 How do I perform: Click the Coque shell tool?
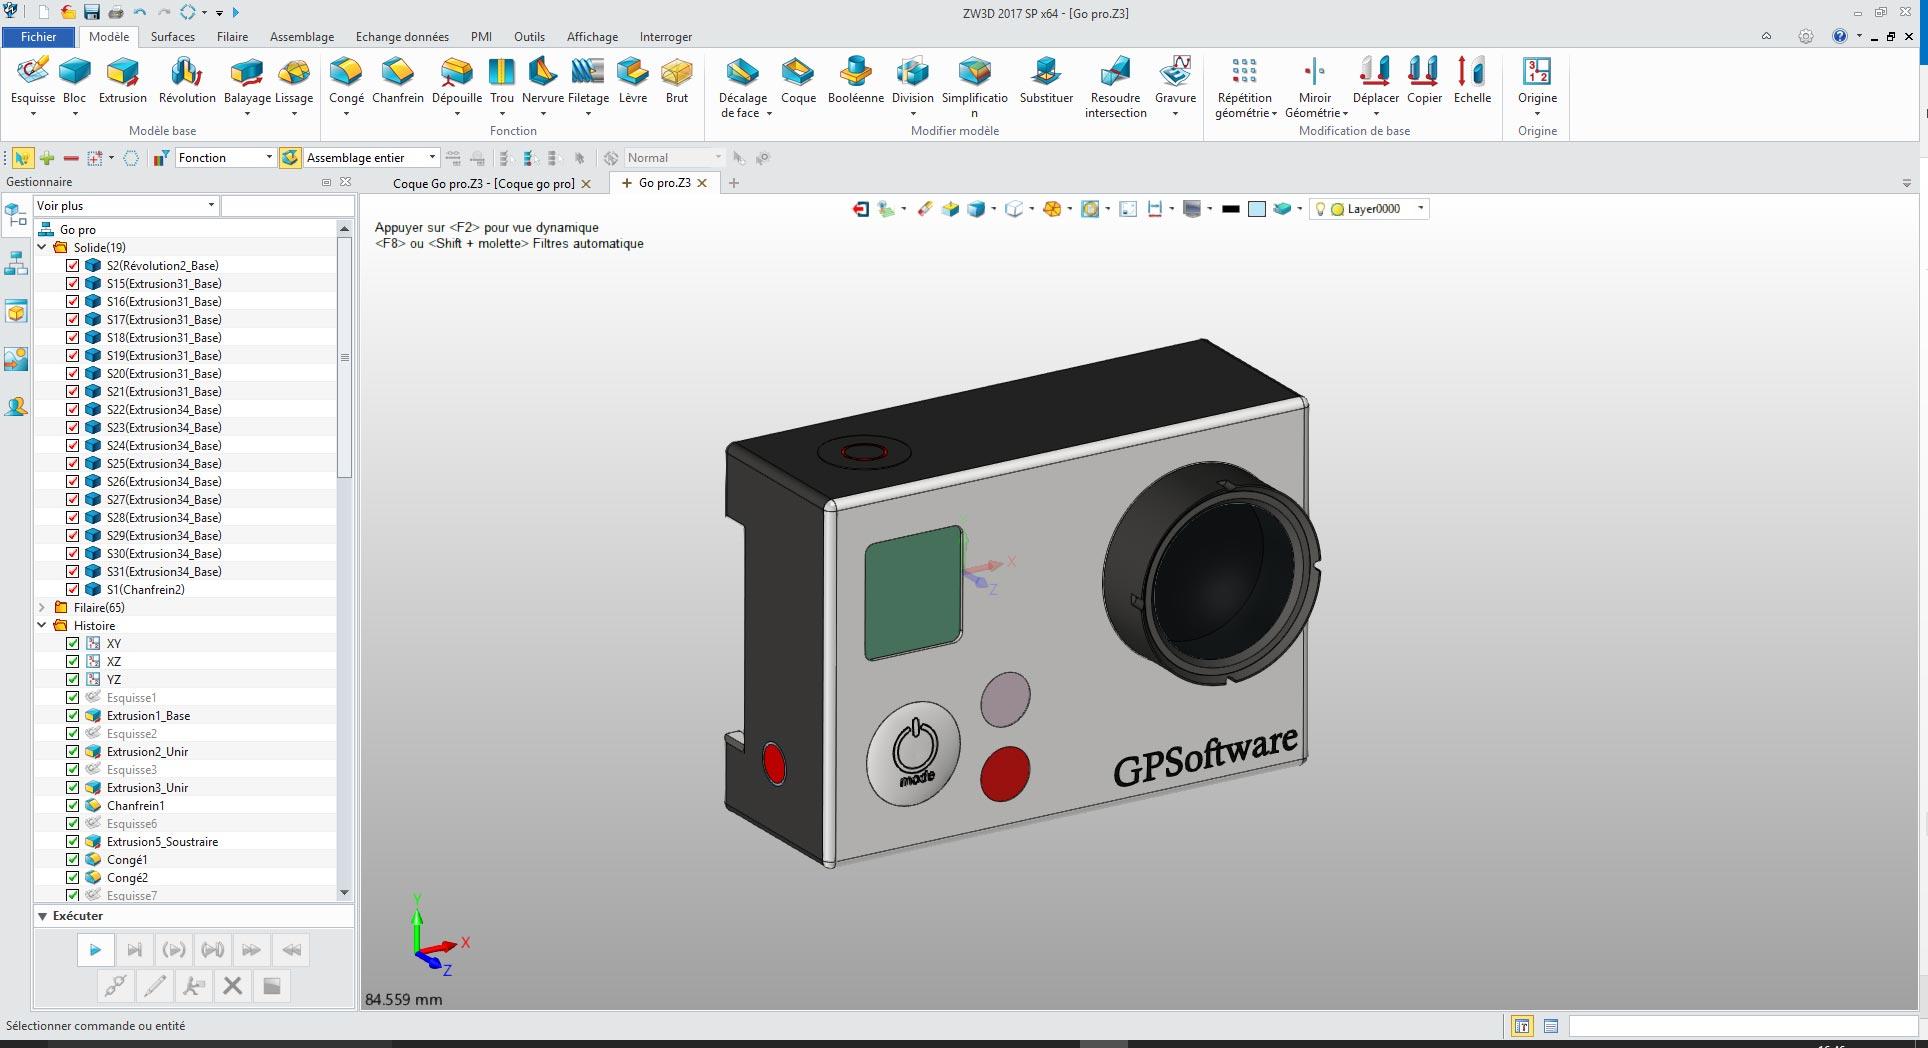(798, 80)
